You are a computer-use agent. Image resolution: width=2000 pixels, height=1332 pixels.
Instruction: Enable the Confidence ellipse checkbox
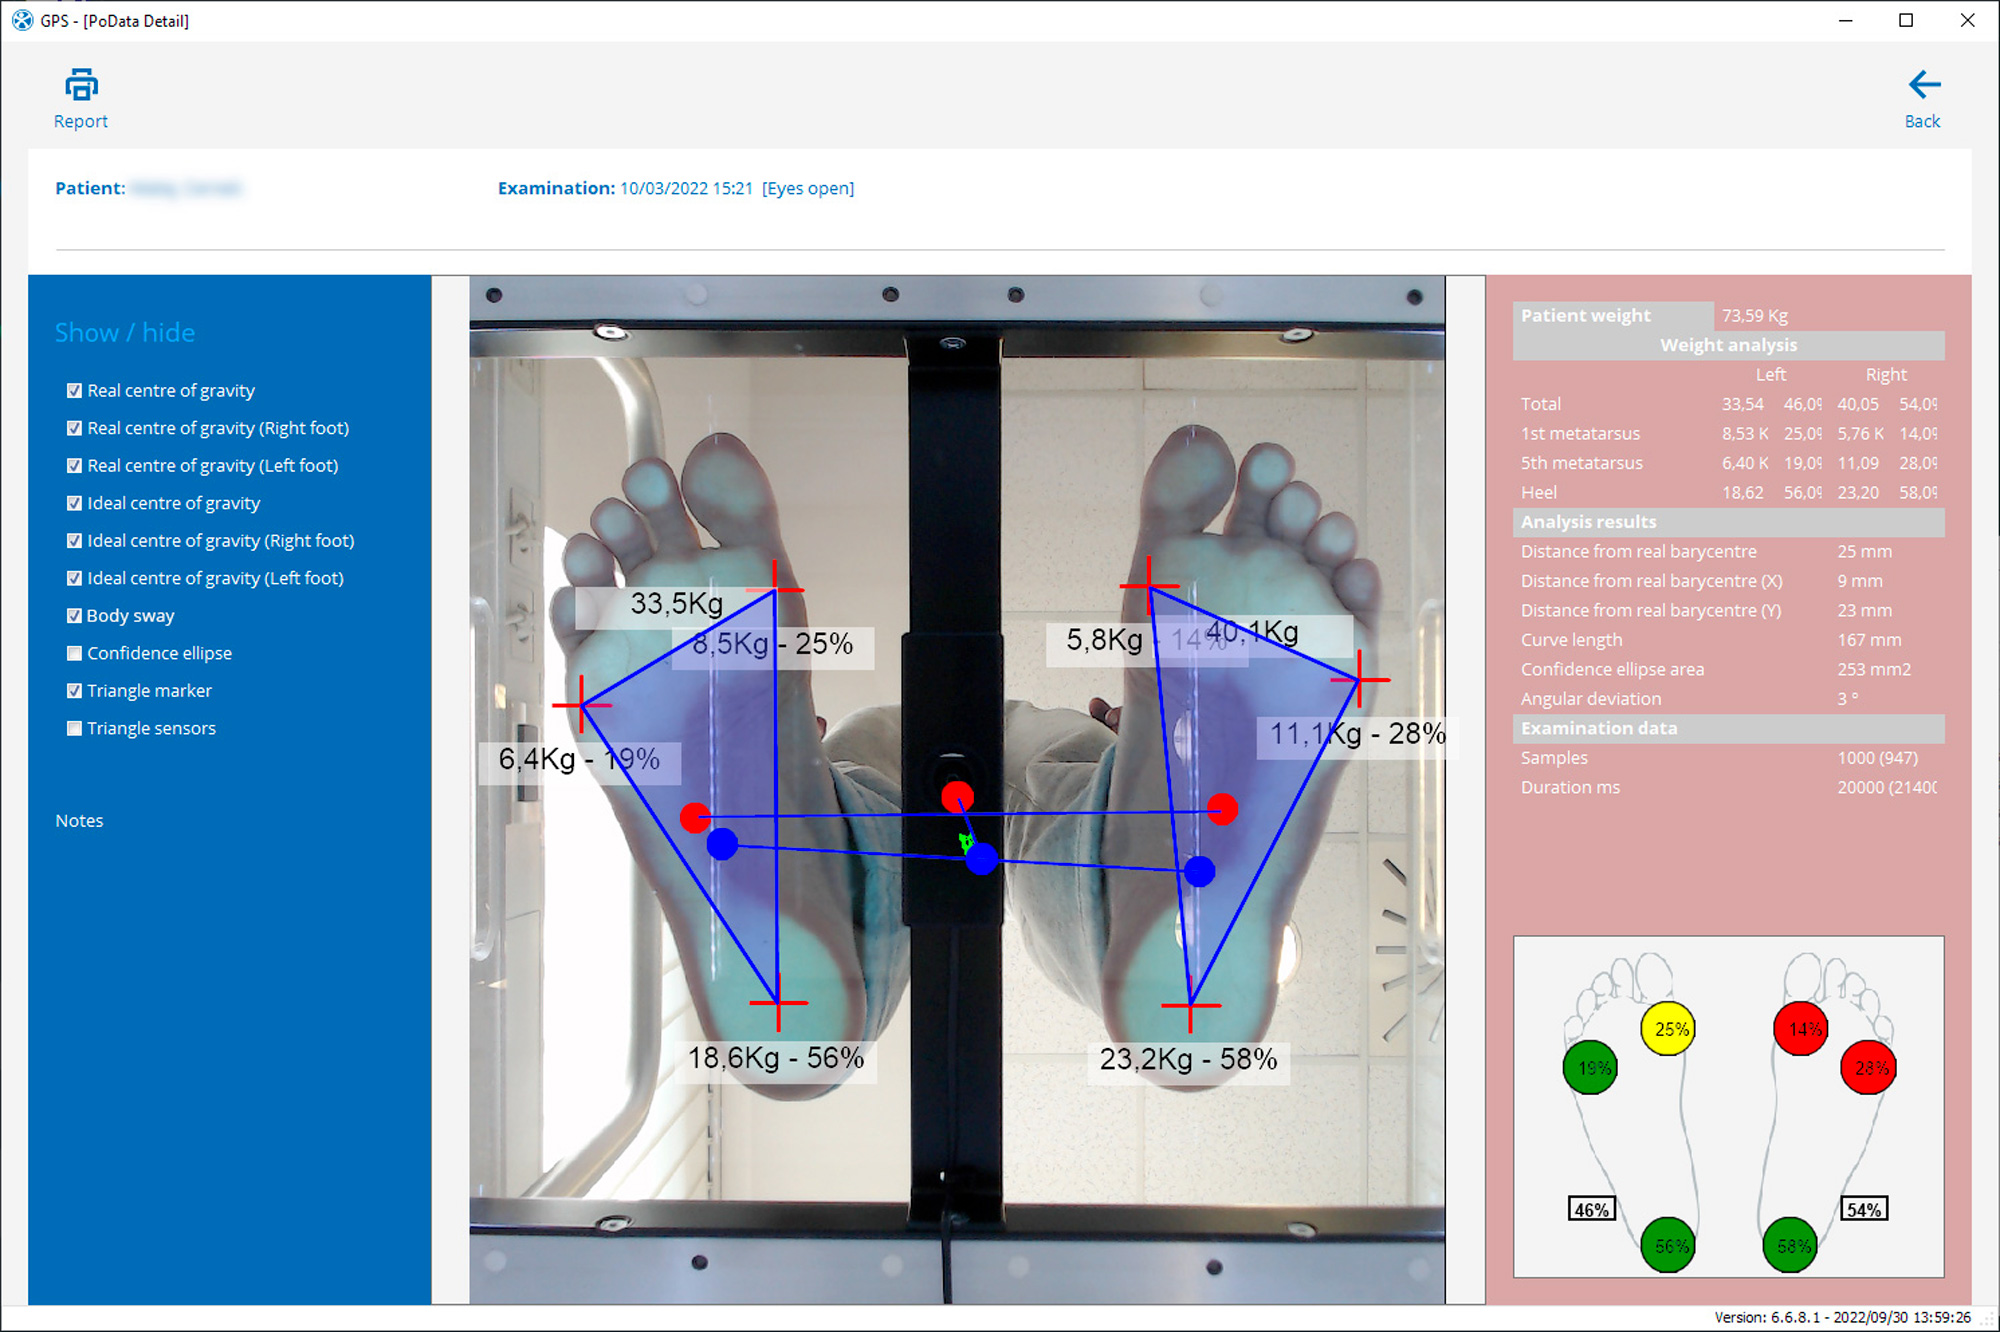click(74, 653)
